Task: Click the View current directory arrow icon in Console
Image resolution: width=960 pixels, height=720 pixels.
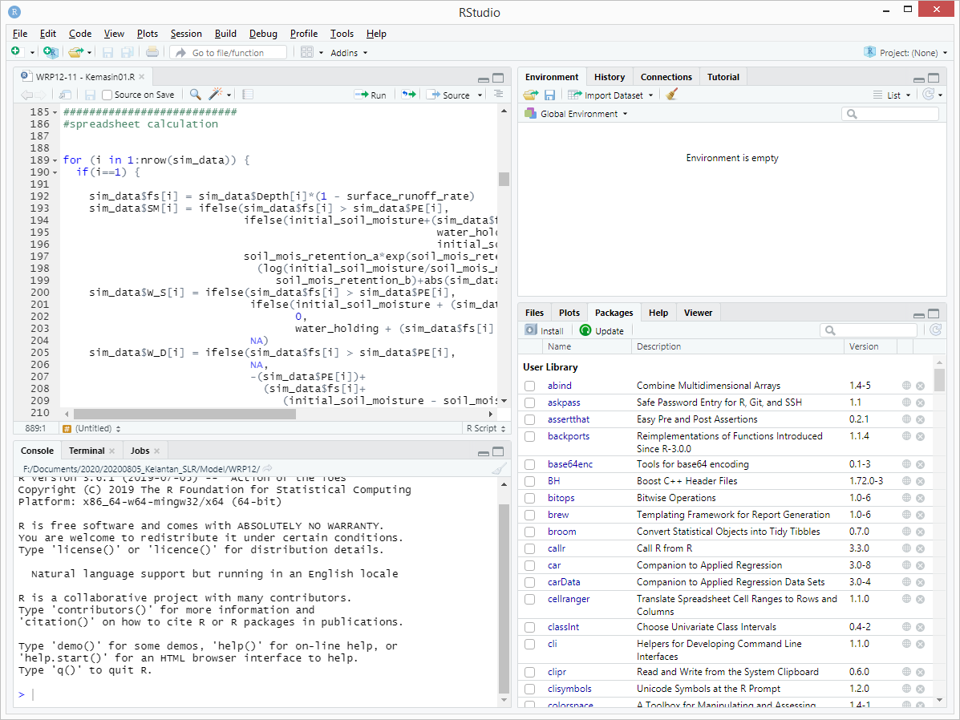Action: tap(268, 468)
